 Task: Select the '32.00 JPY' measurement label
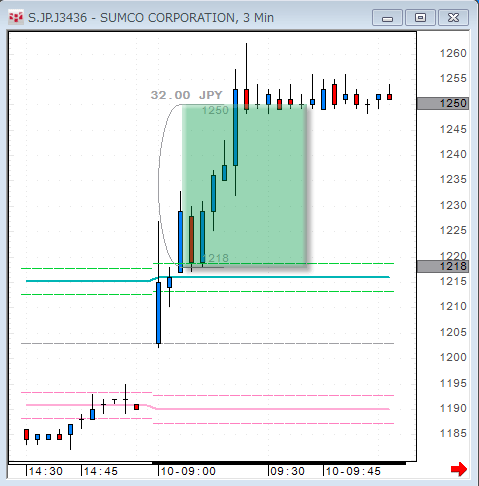pos(186,95)
